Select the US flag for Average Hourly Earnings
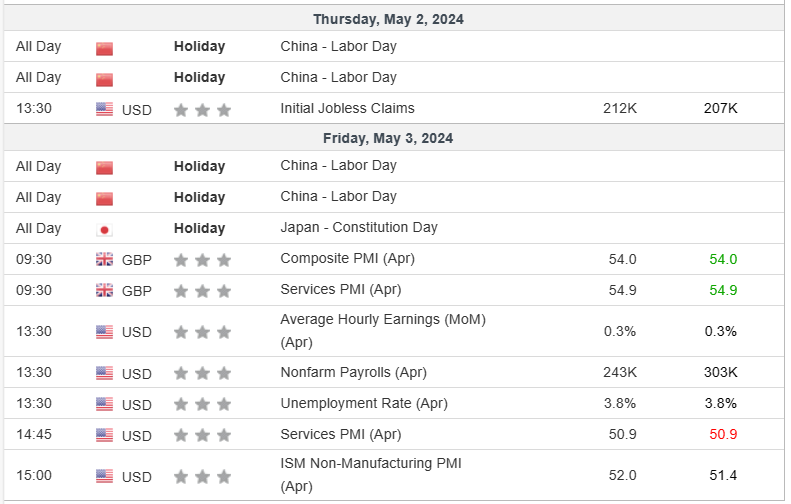 [105, 332]
